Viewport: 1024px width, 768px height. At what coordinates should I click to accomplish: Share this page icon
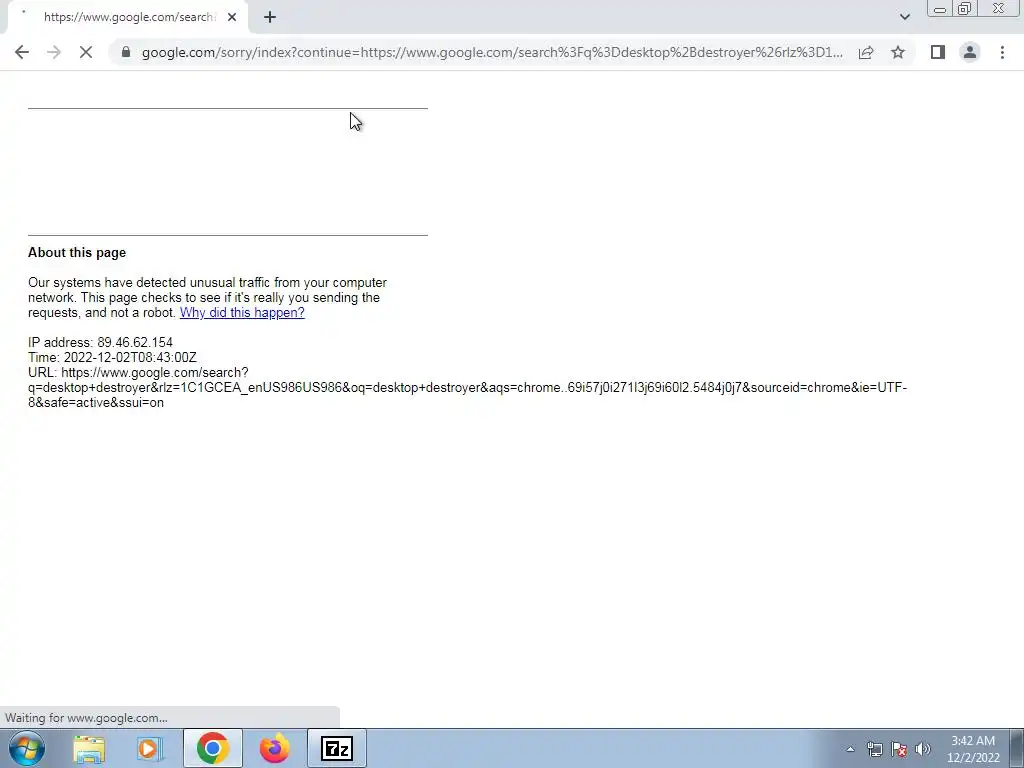click(866, 52)
